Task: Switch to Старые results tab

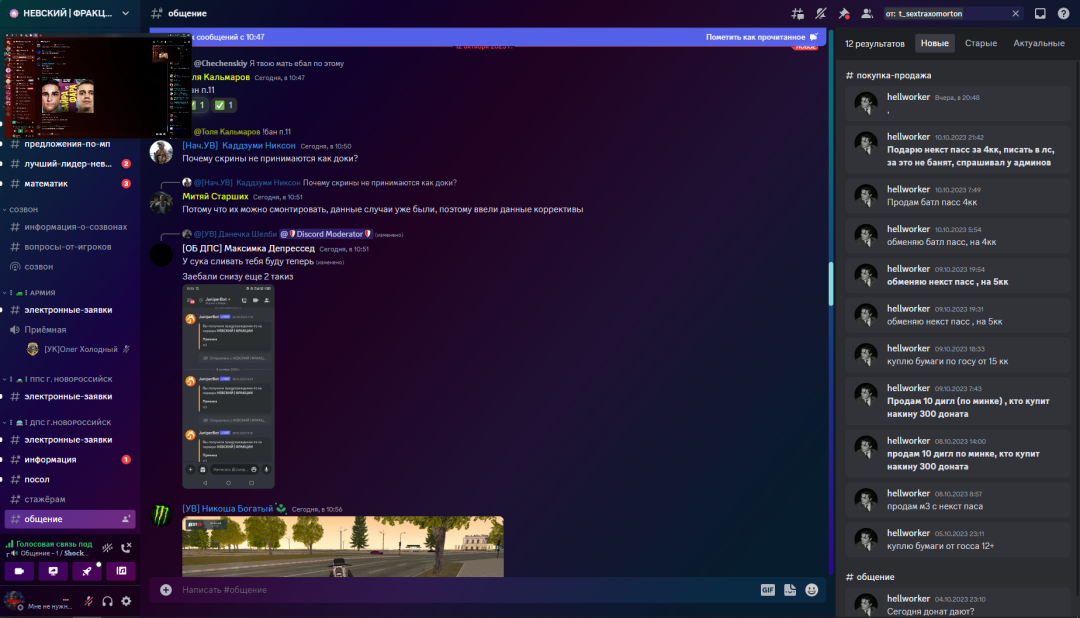Action: pyautogui.click(x=981, y=43)
